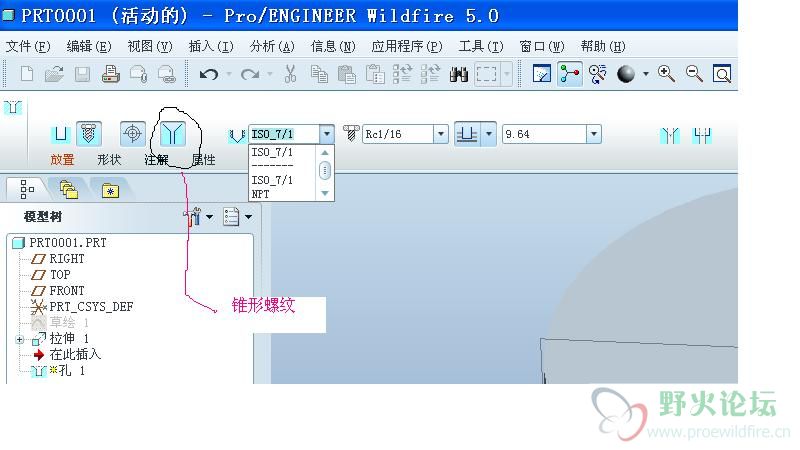This screenshot has width=800, height=450.
Task: Switch to the model tree navigator tab
Action: (x=27, y=189)
